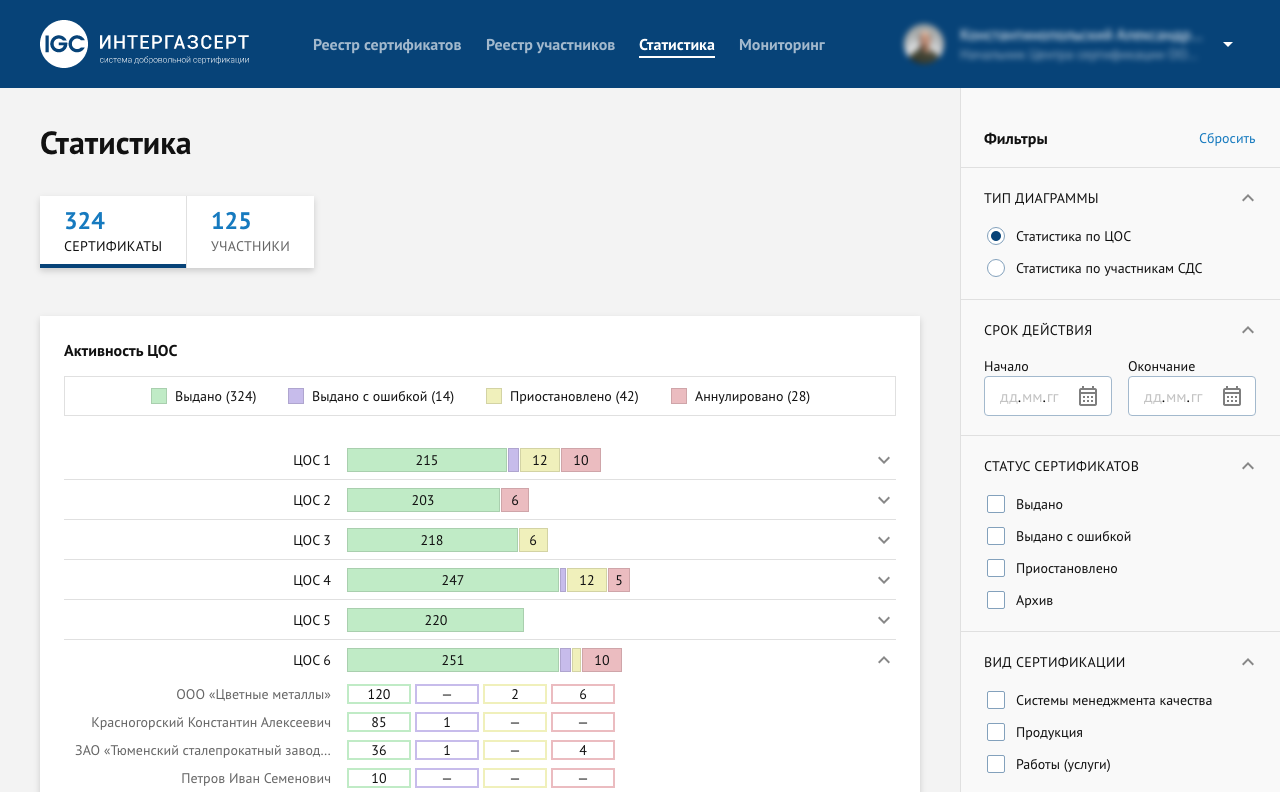Image resolution: width=1280 pixels, height=792 pixels.
Task: Click Сбросить to reset filters
Action: pos(1227,139)
